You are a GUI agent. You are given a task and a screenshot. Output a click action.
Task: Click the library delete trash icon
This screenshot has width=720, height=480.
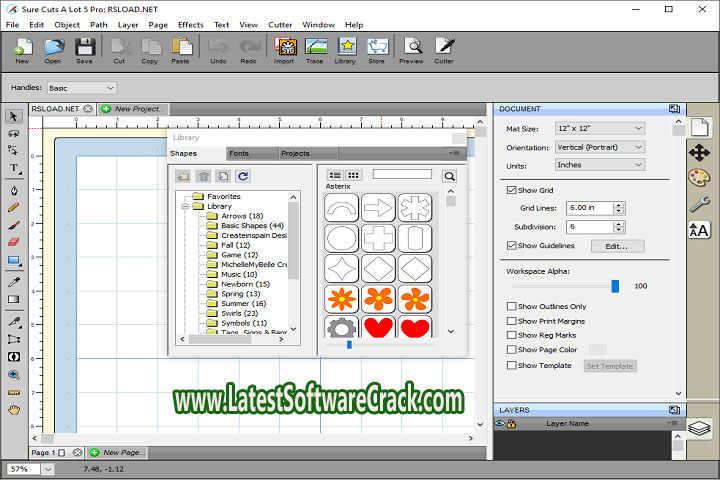(203, 176)
